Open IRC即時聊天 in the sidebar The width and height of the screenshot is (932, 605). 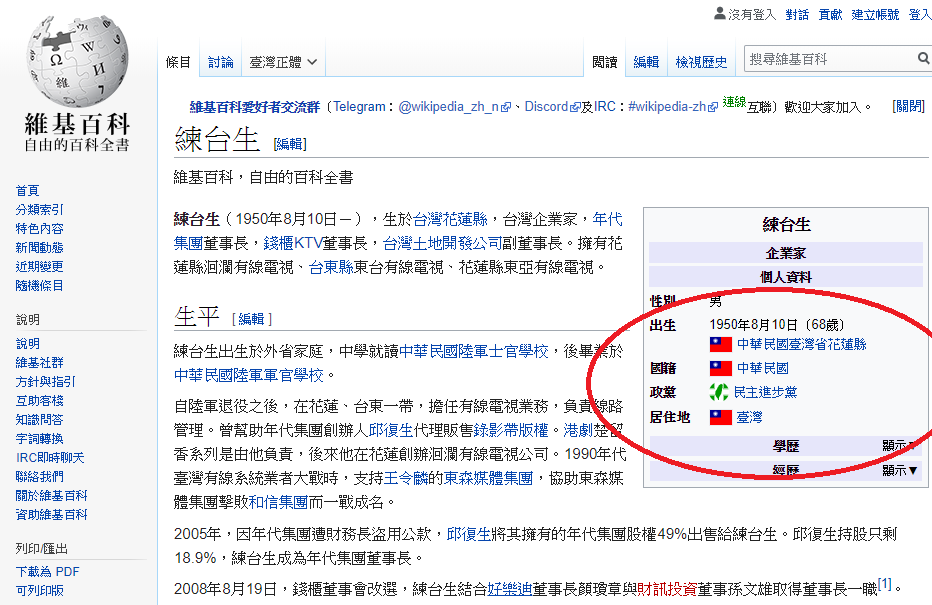[50, 458]
